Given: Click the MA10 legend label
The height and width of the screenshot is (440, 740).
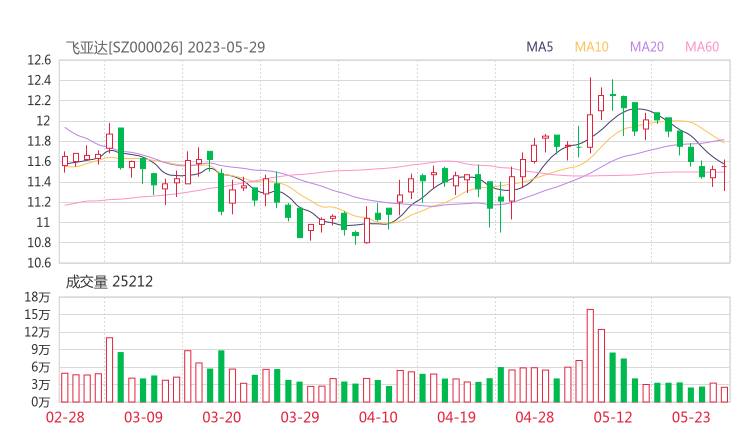Looking at the screenshot, I should pos(591,47).
